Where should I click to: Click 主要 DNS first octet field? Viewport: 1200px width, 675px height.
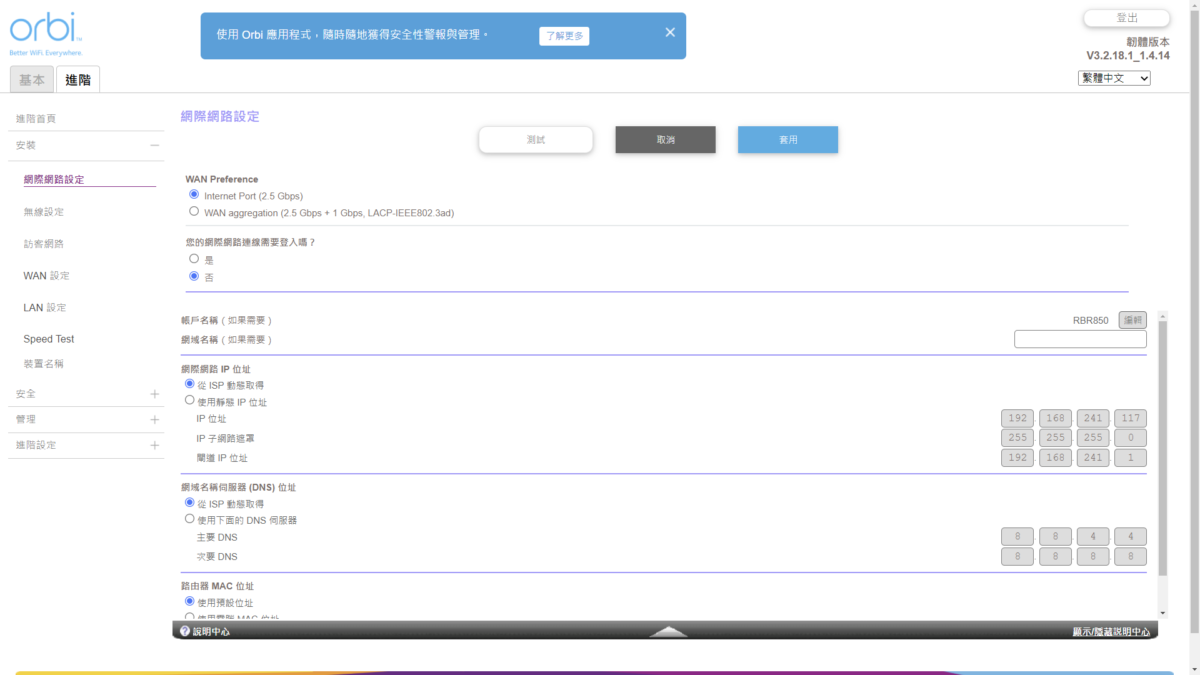[1017, 537]
